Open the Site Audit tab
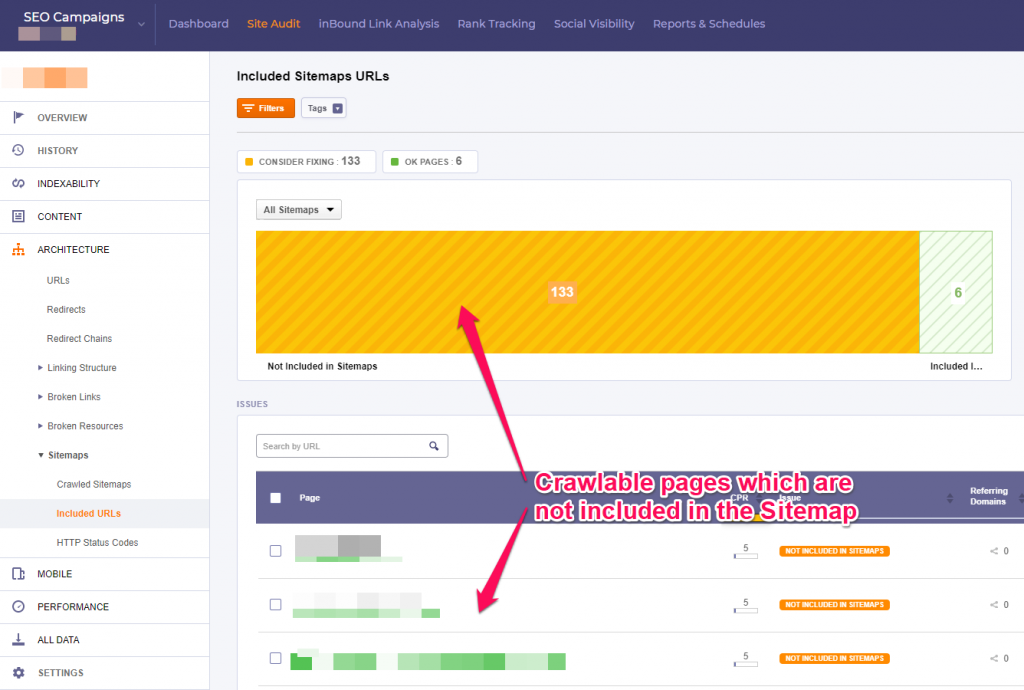Image resolution: width=1024 pixels, height=690 pixels. [x=274, y=24]
